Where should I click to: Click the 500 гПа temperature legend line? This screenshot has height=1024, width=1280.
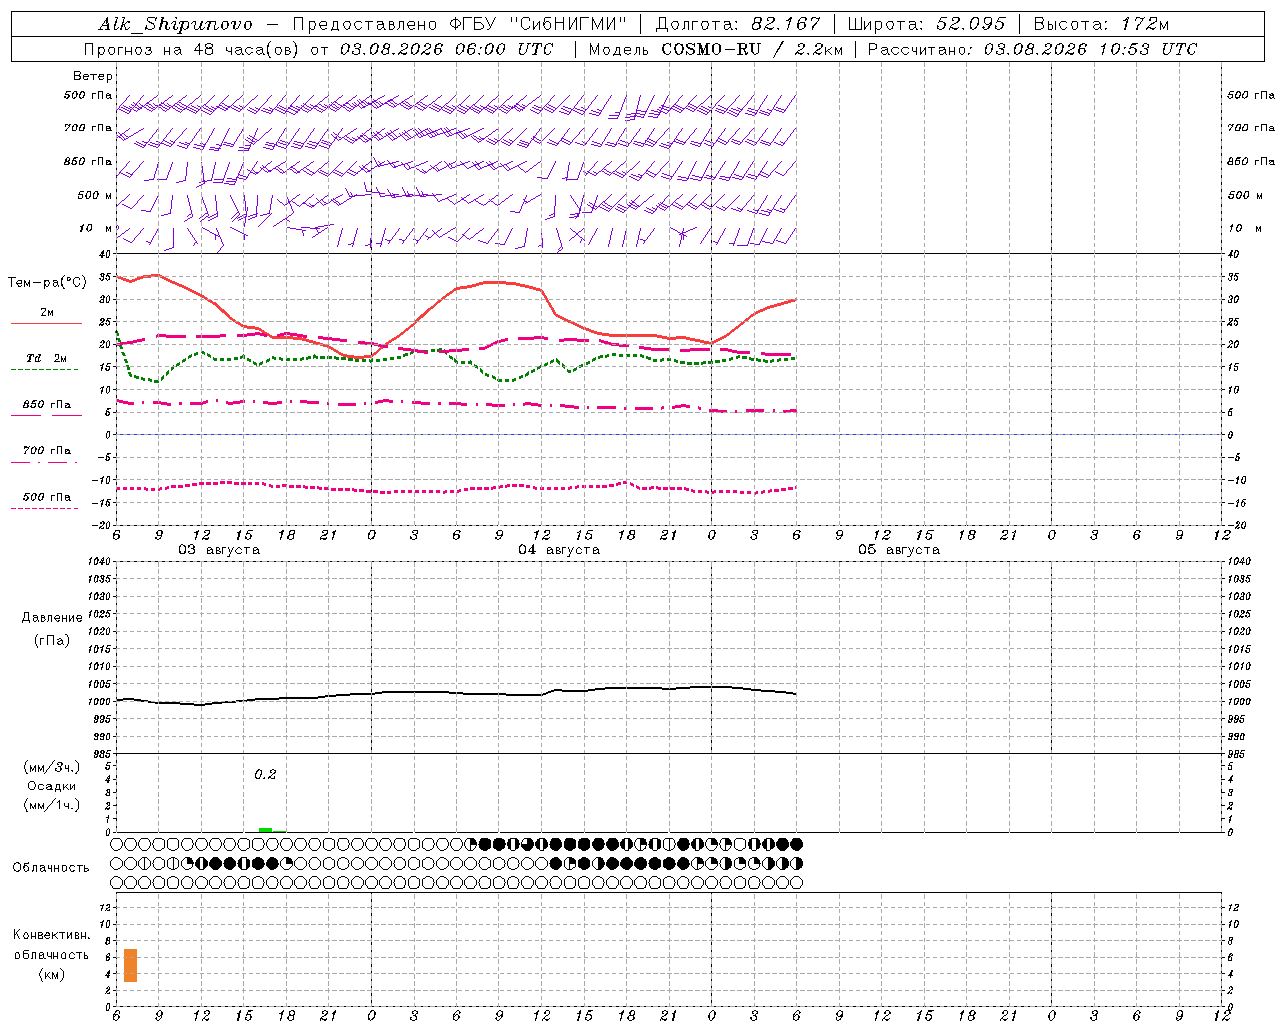[x=44, y=508]
